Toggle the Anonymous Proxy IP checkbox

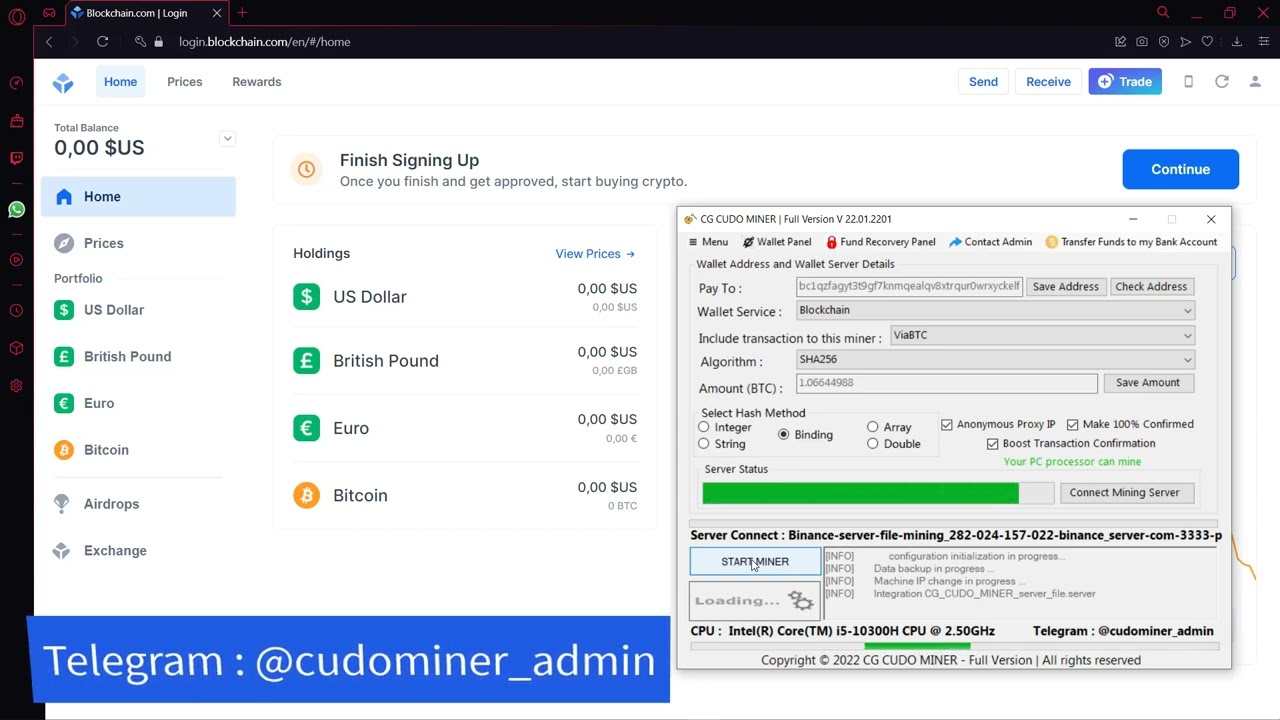(x=947, y=424)
